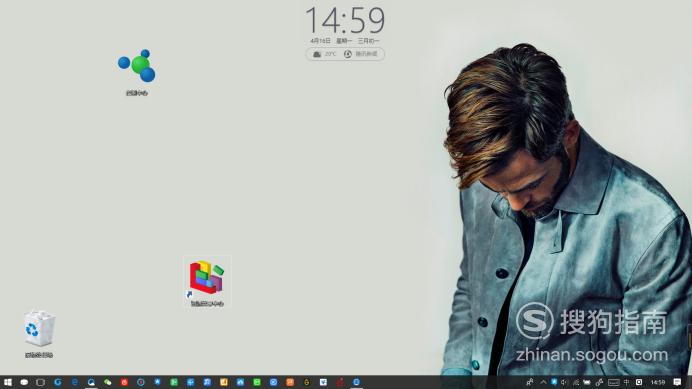Click the 4月16日 date text under the clock

(320, 41)
